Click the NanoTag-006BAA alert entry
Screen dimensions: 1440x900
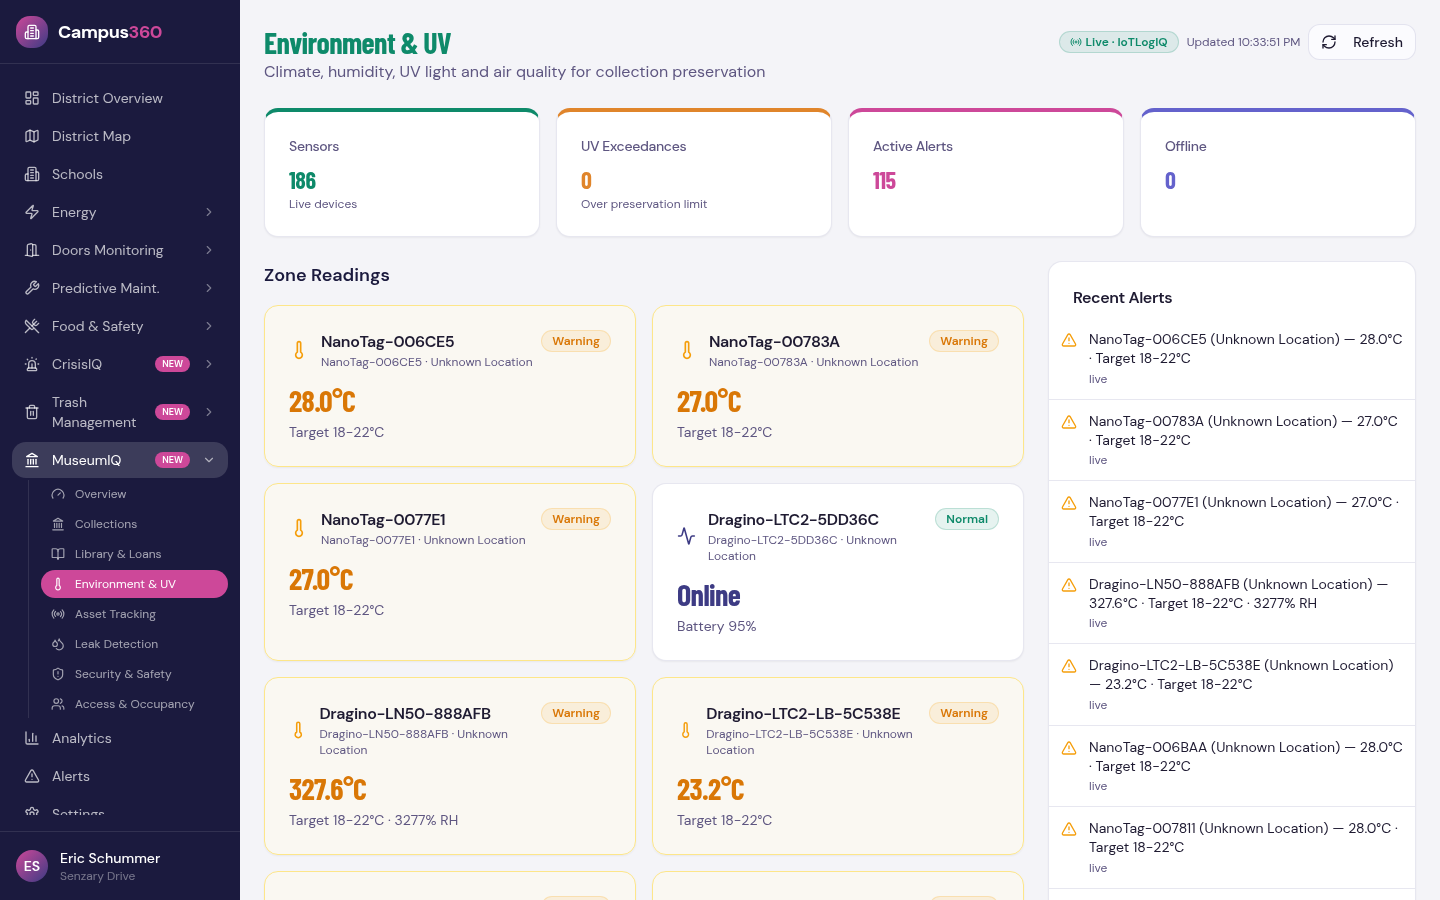(1232, 766)
